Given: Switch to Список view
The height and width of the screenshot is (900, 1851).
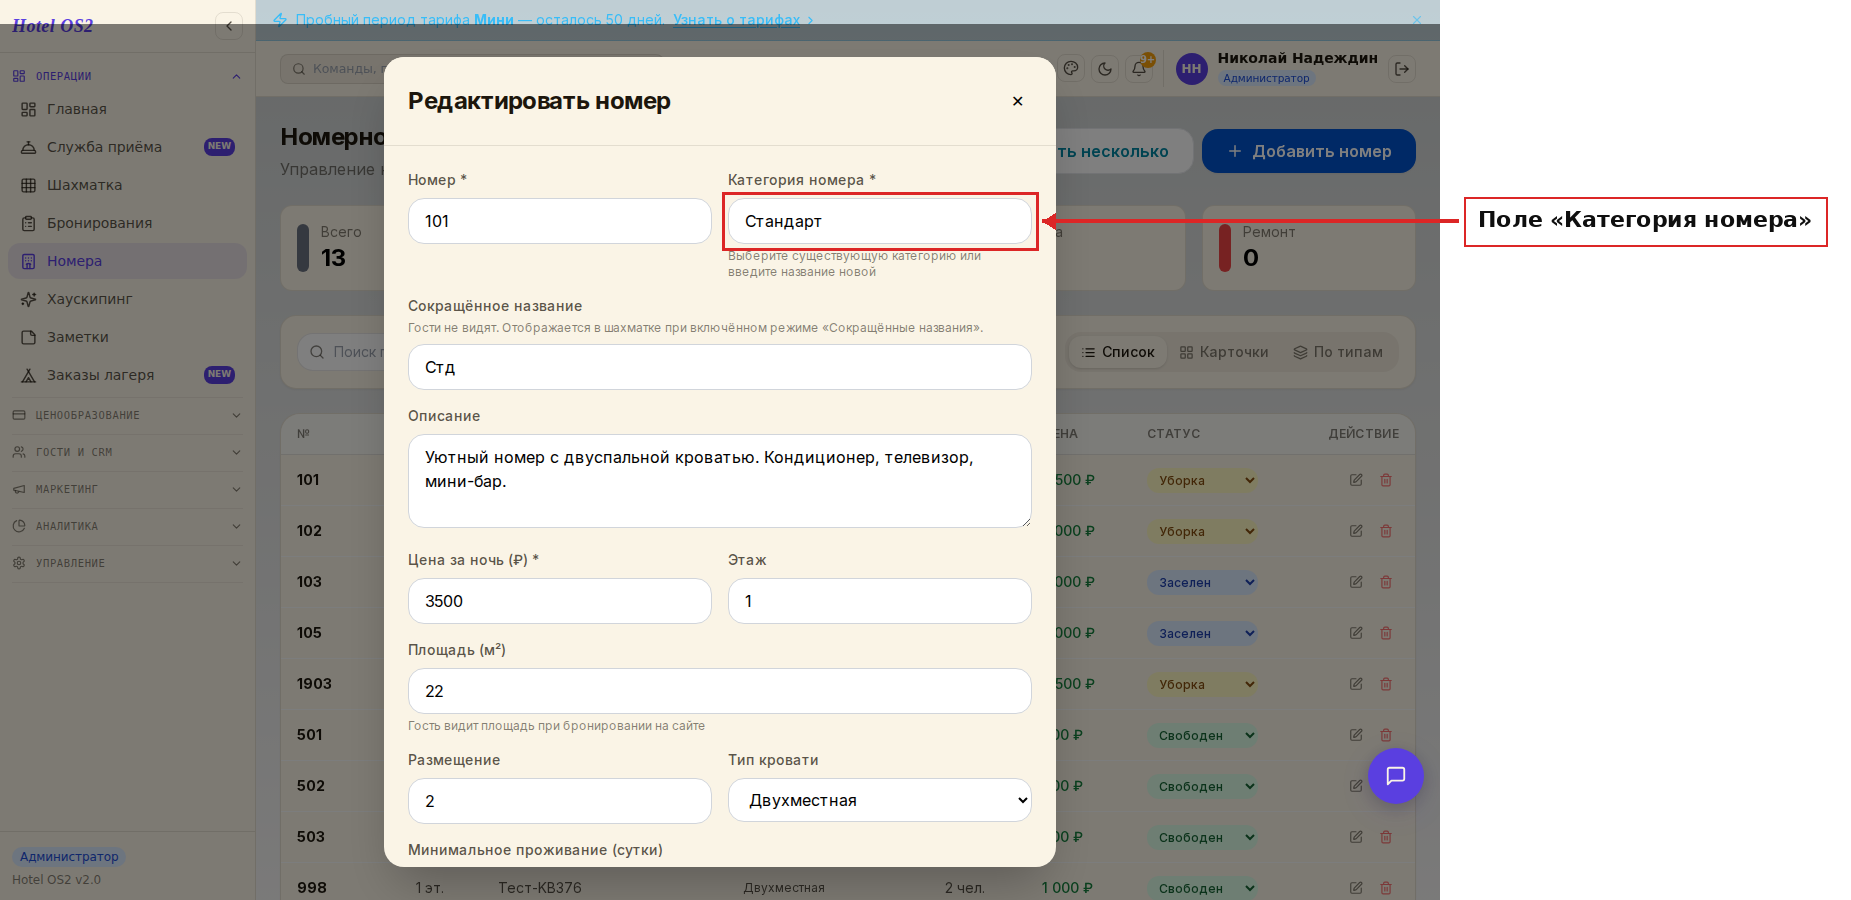Looking at the screenshot, I should coord(1118,352).
